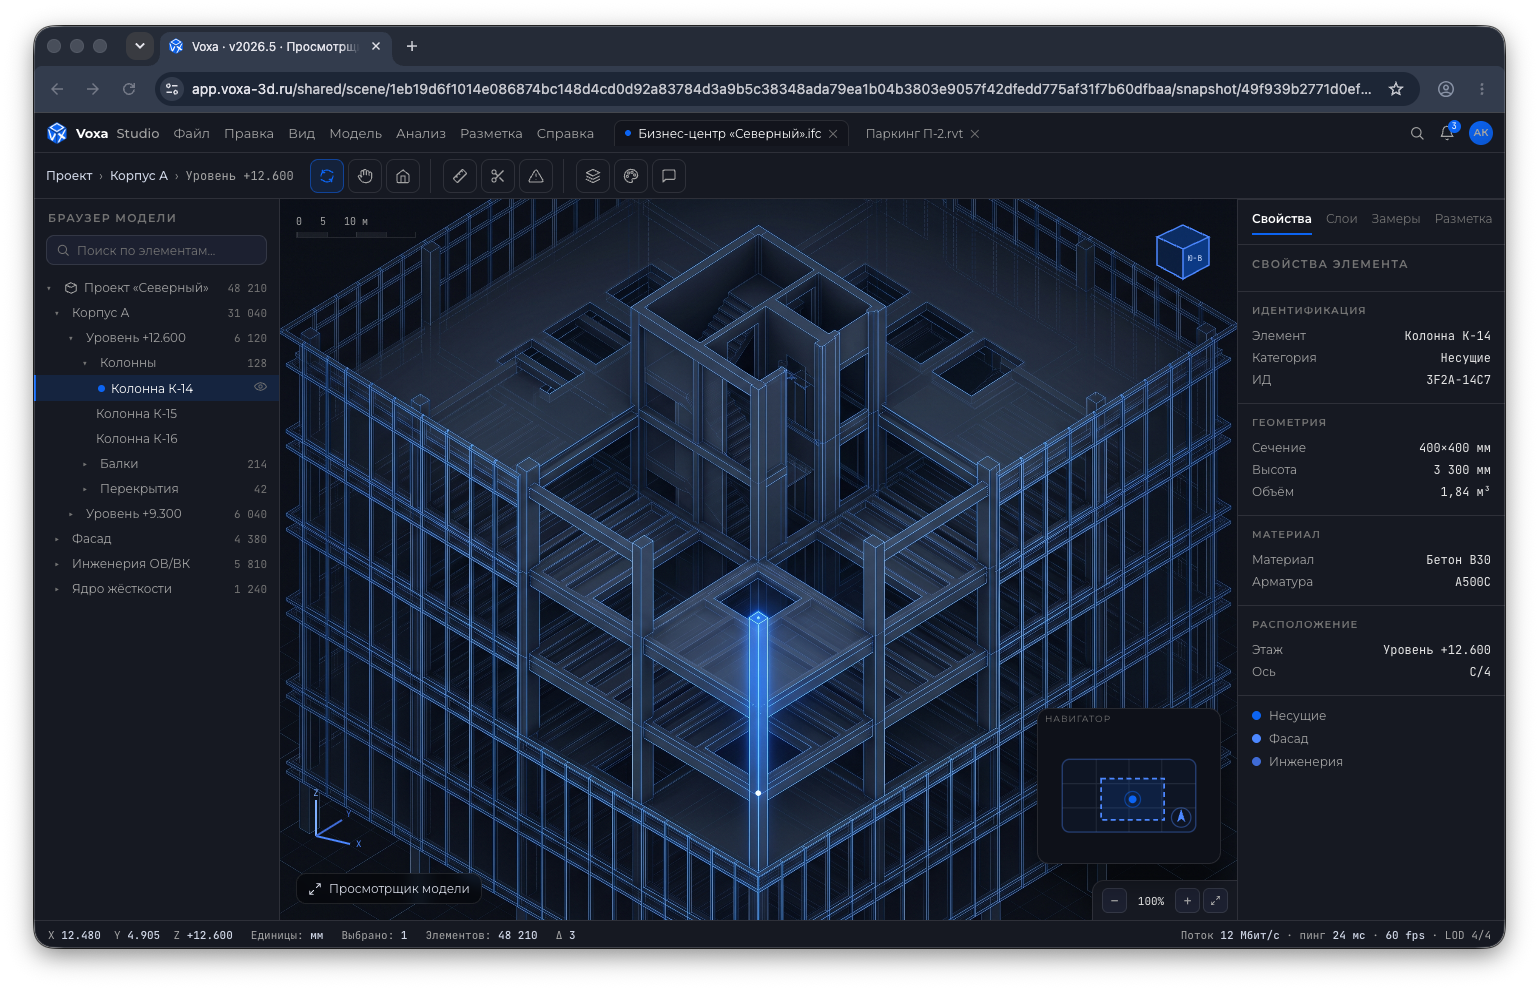This screenshot has width=1539, height=990.
Task: Expand the Балки tree group
Action: [x=85, y=464]
